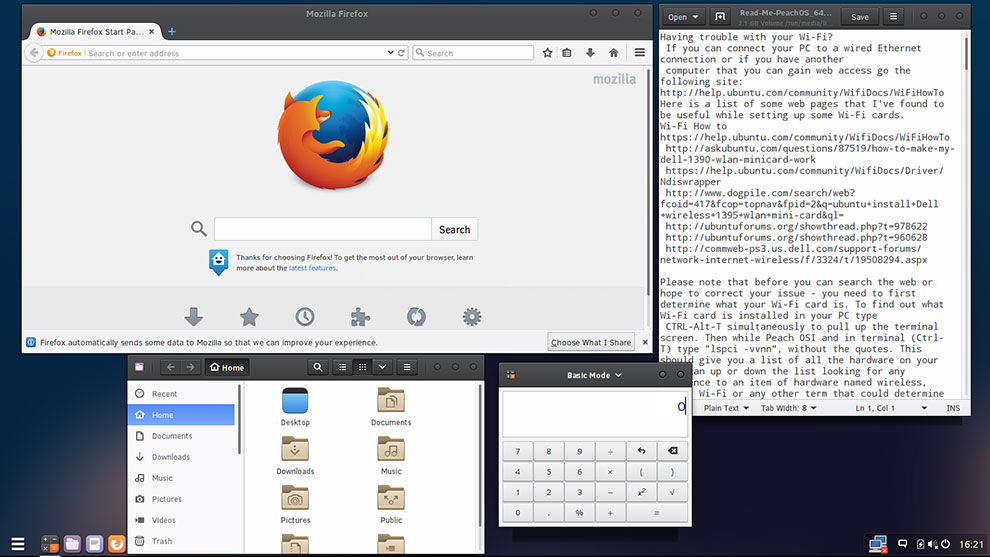Screen dimensions: 990x557
Task: Save the Read-Me-PeachOS document
Action: (860, 17)
